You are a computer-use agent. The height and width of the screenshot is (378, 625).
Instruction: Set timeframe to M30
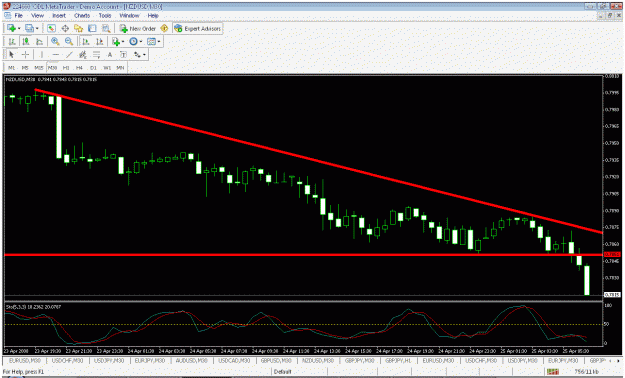point(53,68)
